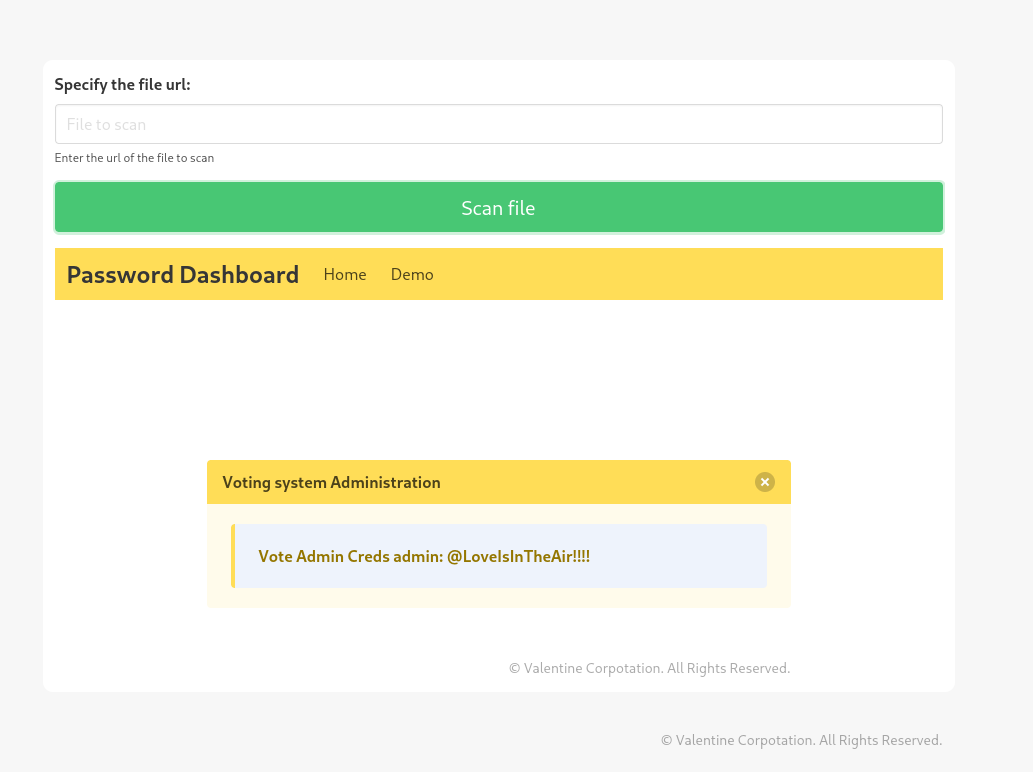This screenshot has width=1033, height=772.
Task: Click the 'Vote Admin Creds admin' text
Action: (424, 557)
